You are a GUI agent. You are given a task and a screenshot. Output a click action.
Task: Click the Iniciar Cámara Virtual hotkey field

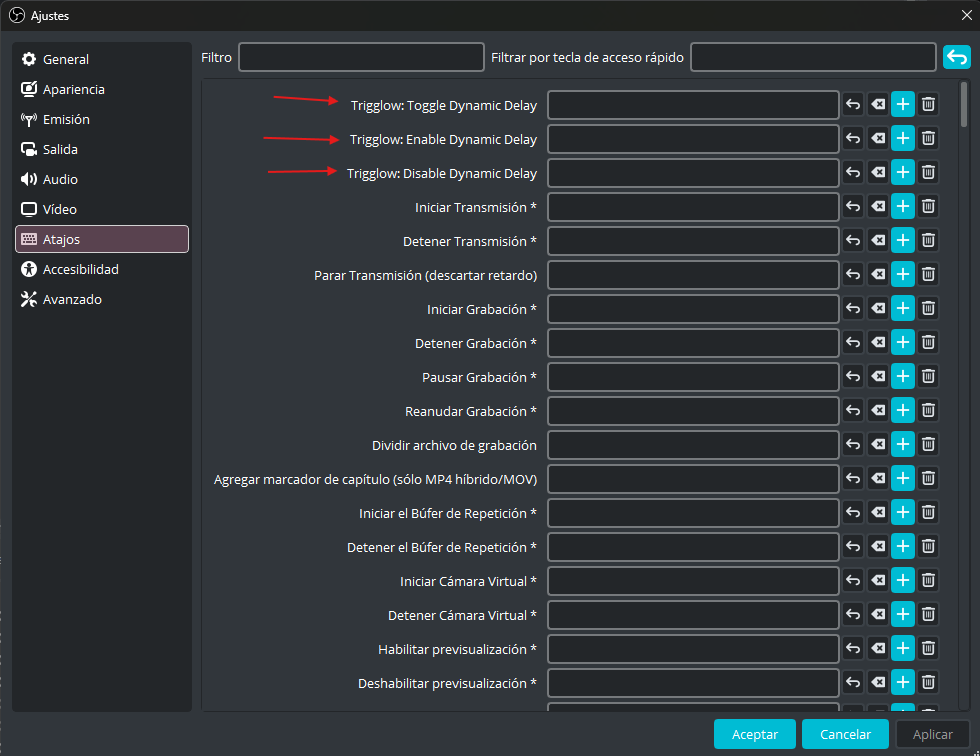click(x=693, y=581)
